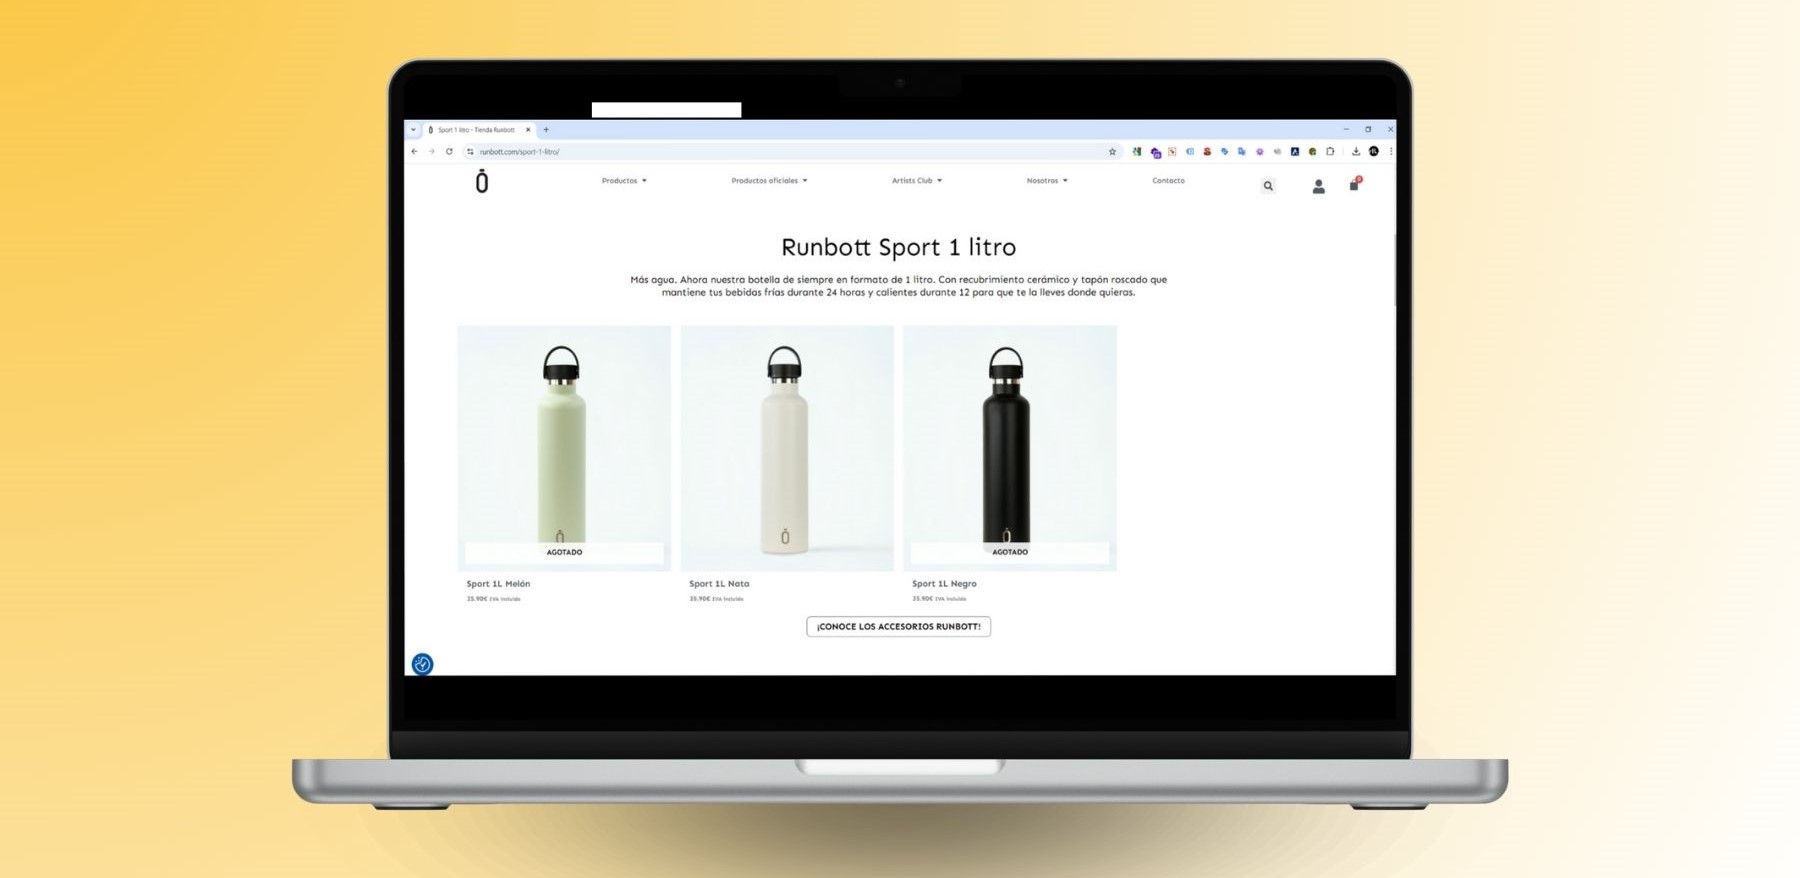Click the AGOTADO label on Melón bottle

pyautogui.click(x=564, y=552)
